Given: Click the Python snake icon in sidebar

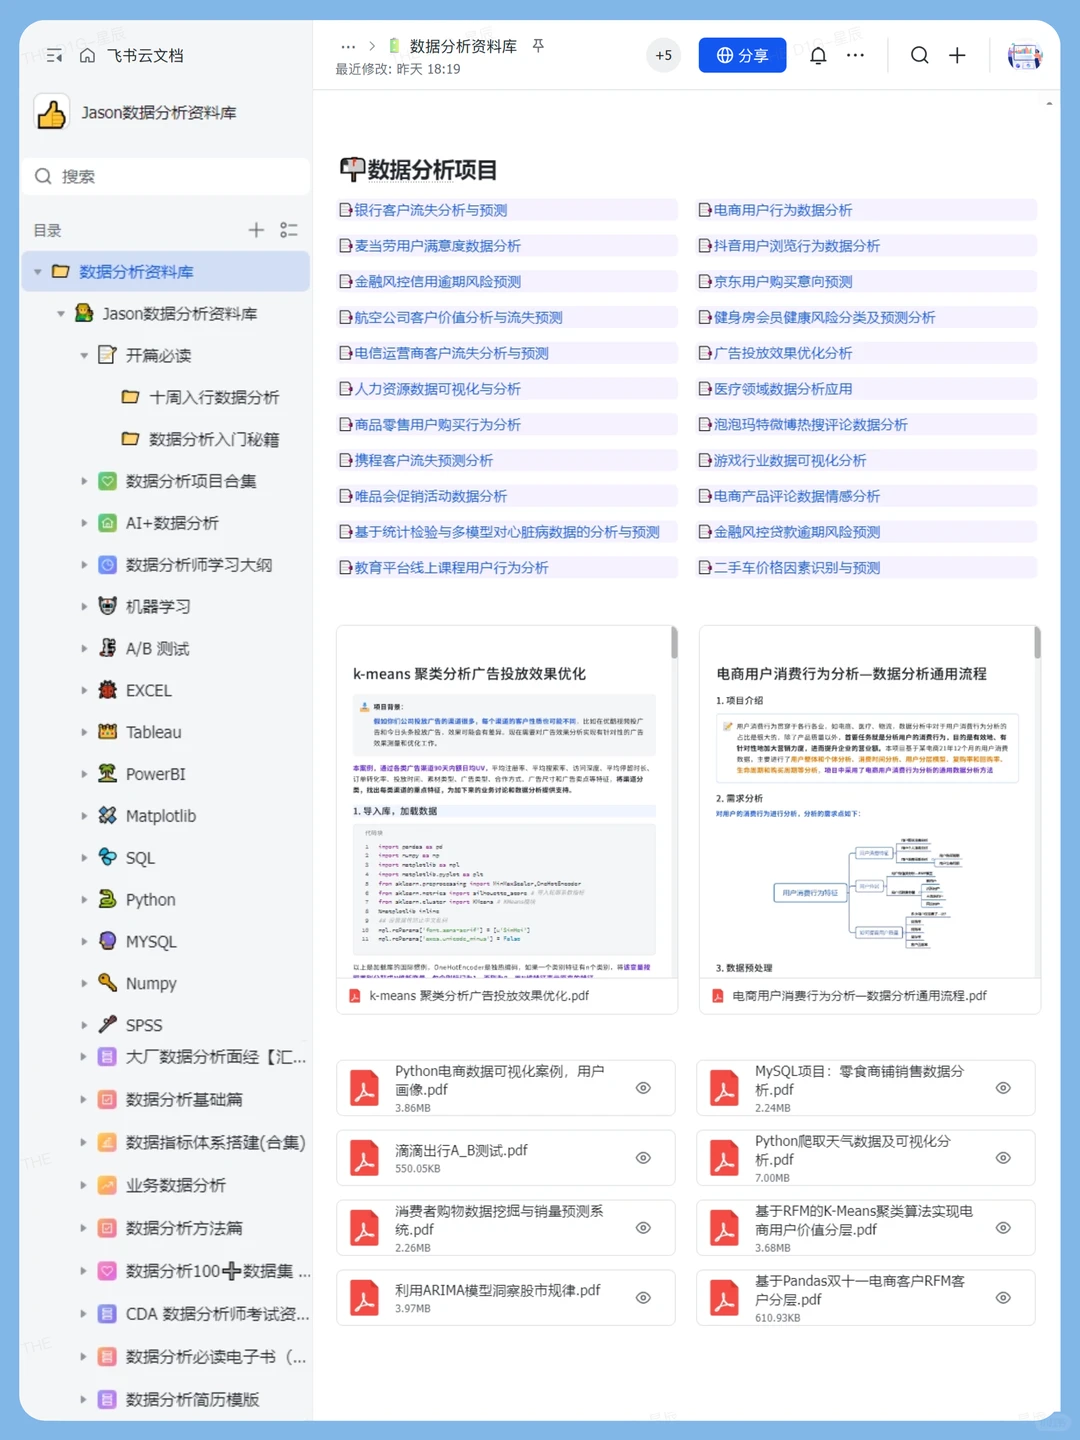Looking at the screenshot, I should 108,899.
